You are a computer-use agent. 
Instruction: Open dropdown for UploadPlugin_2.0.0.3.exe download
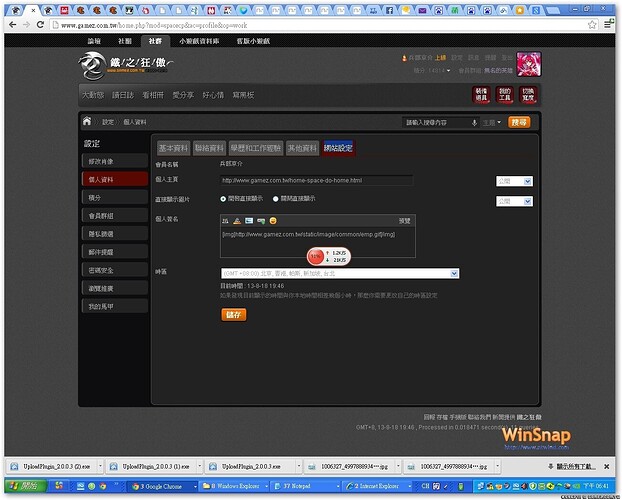tap(299, 467)
